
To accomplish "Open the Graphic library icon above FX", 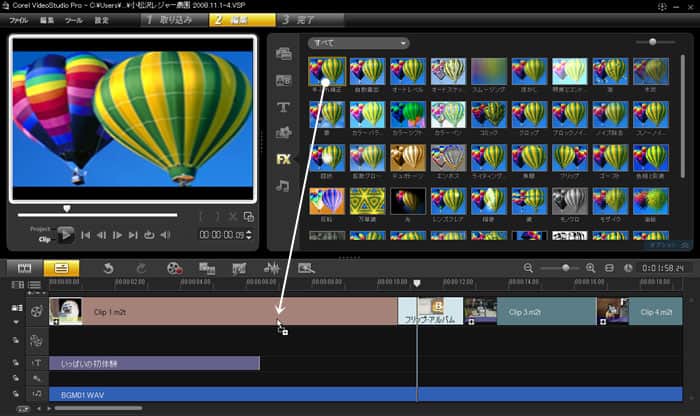I will [x=283, y=133].
